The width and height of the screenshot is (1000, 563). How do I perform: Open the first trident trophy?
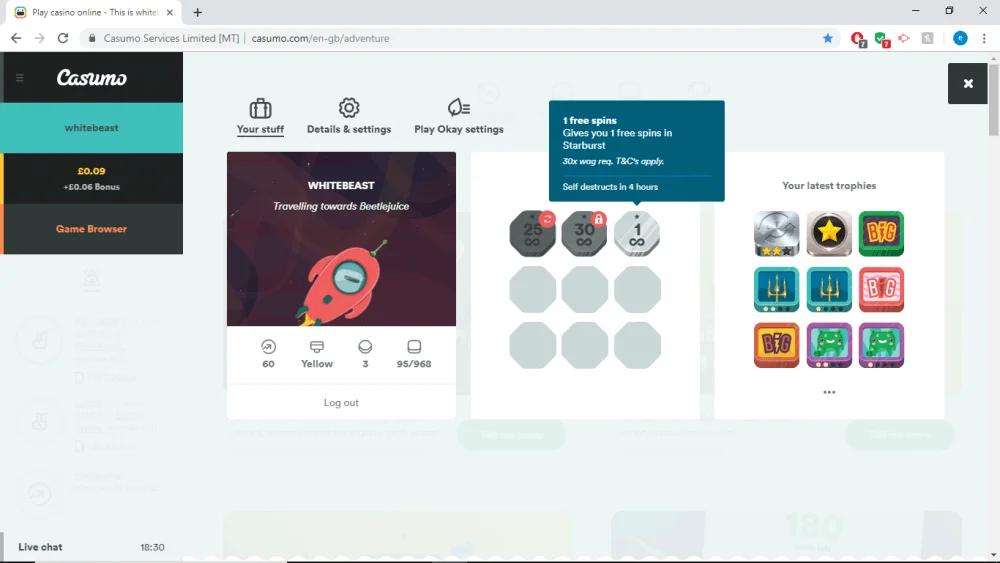pyautogui.click(x=776, y=289)
